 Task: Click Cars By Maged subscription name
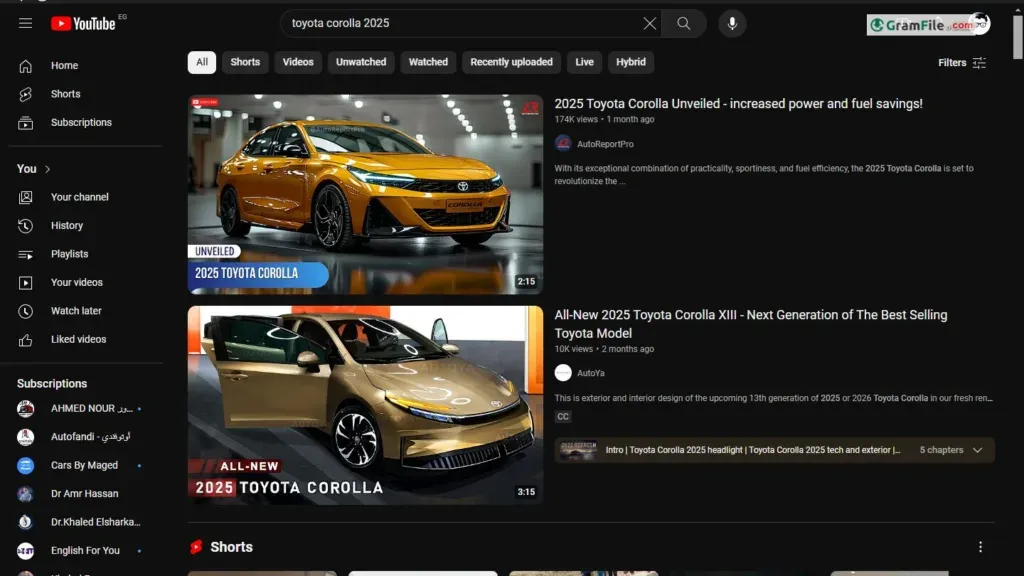tap(84, 466)
